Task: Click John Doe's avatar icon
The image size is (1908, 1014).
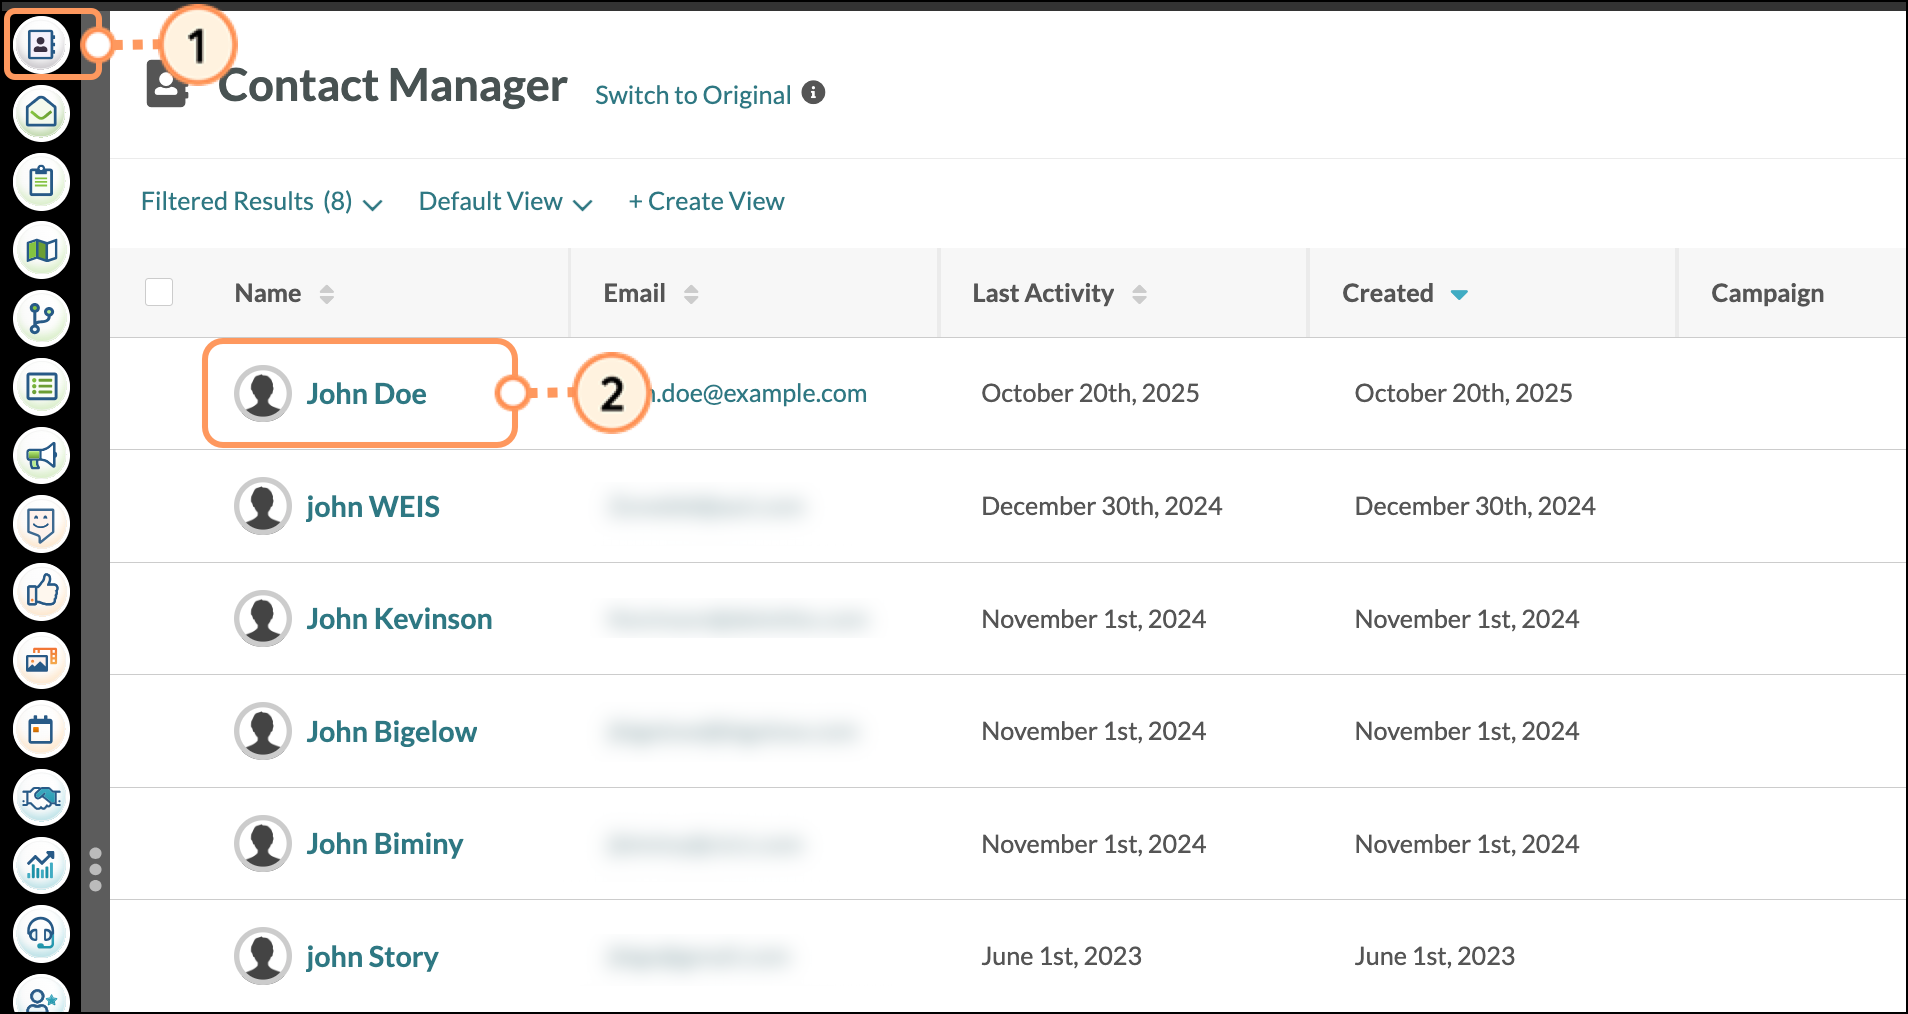Action: click(263, 393)
